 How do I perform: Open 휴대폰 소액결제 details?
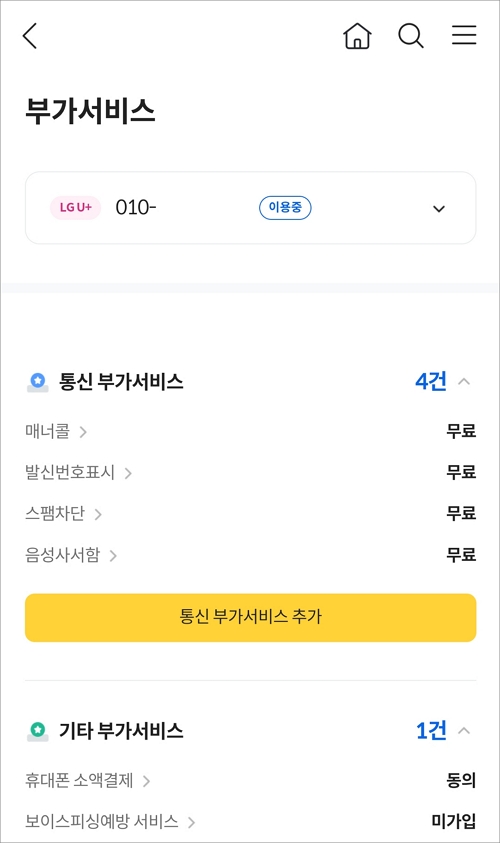(88, 781)
